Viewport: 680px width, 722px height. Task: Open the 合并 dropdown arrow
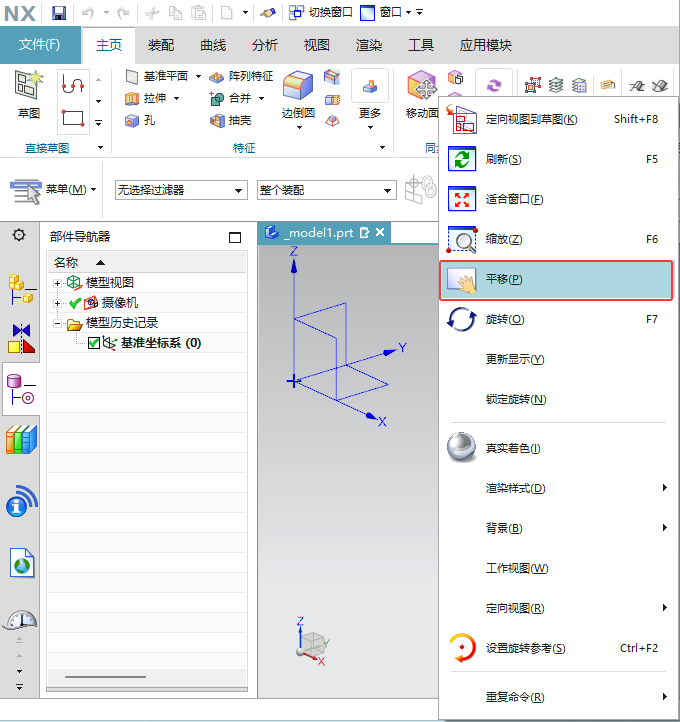[262, 99]
